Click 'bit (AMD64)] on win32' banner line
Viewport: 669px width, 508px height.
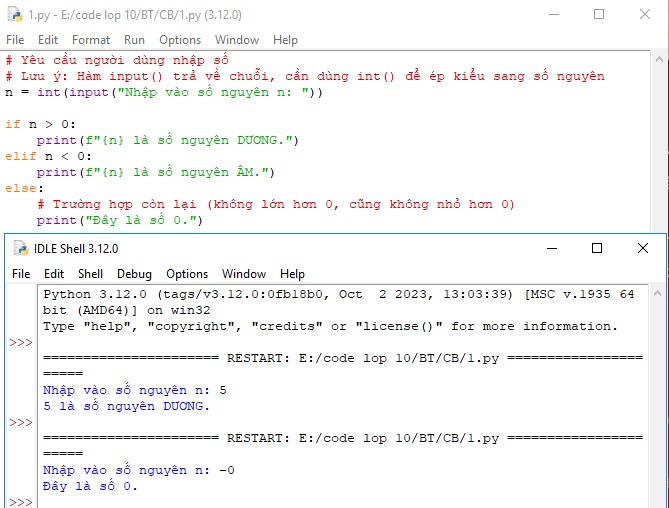tap(127, 311)
